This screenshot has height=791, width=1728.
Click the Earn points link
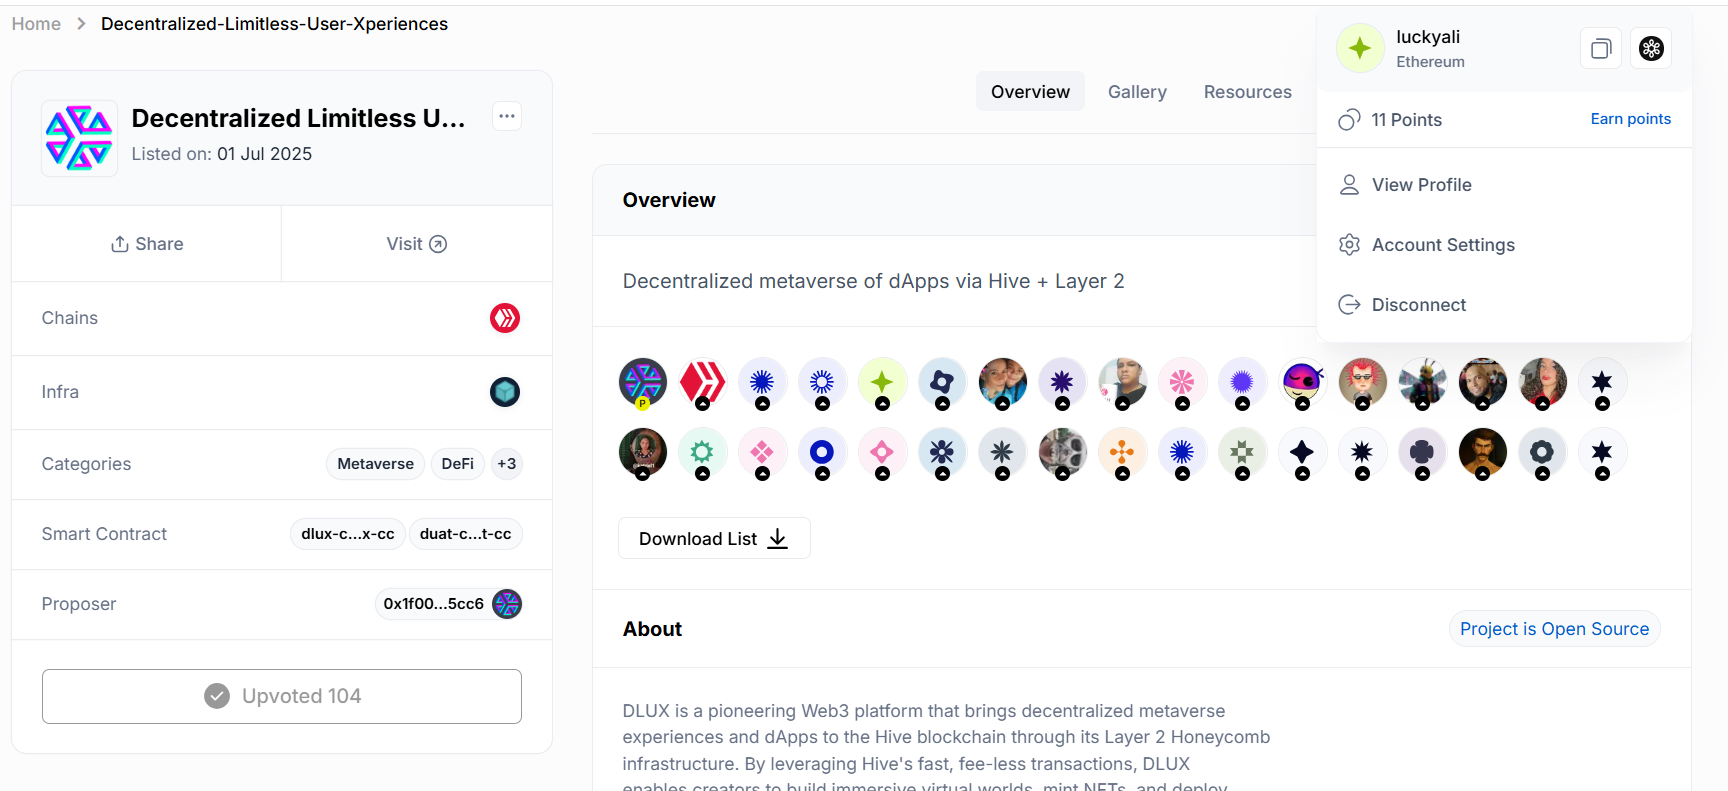point(1630,119)
